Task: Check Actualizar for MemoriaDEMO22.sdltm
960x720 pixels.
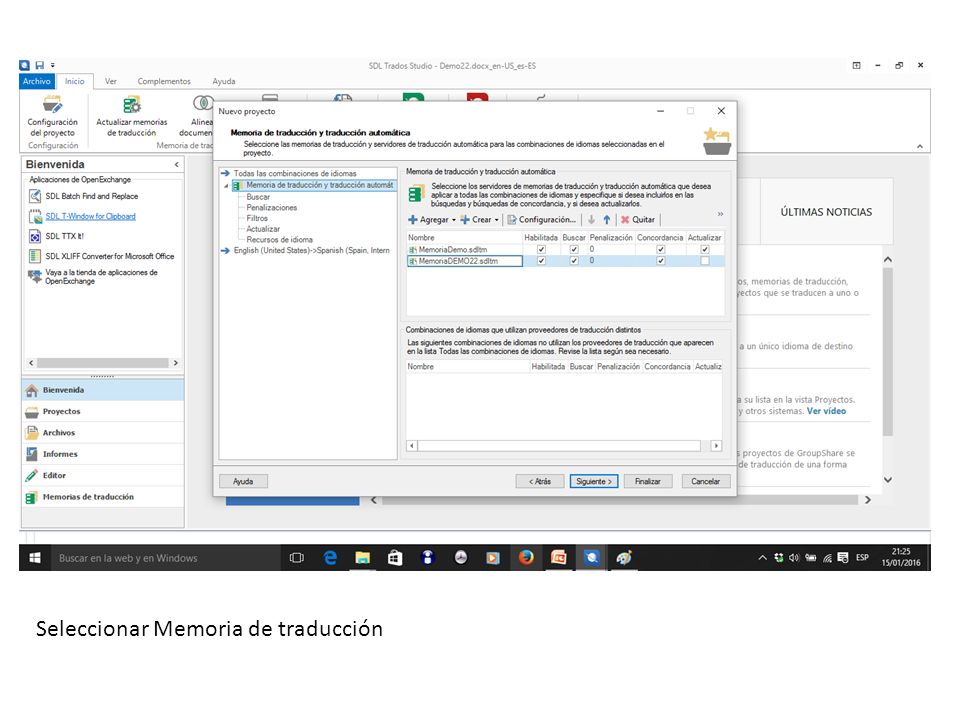Action: (705, 261)
